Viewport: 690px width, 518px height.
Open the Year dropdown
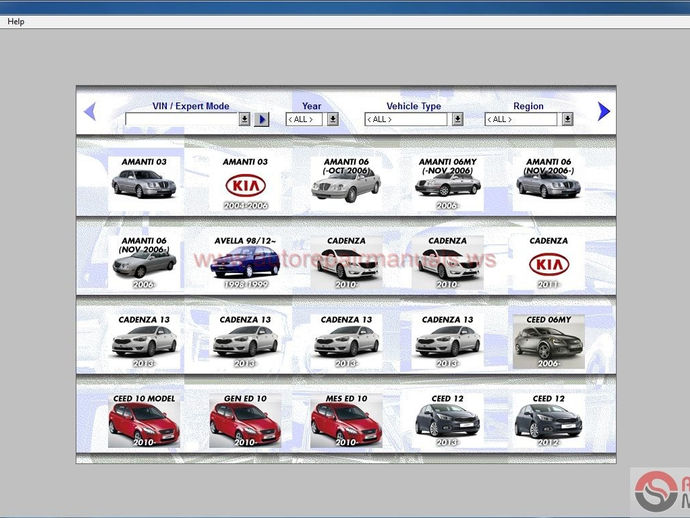pyautogui.click(x=333, y=119)
